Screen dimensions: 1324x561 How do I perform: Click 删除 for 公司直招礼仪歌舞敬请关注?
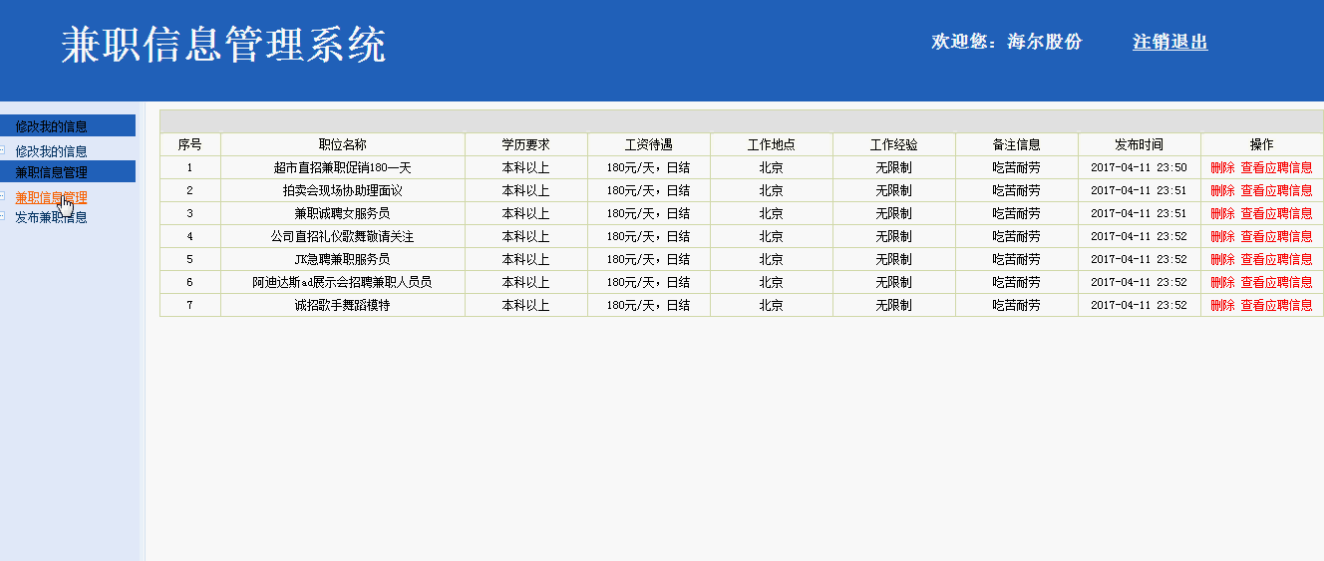1222,237
